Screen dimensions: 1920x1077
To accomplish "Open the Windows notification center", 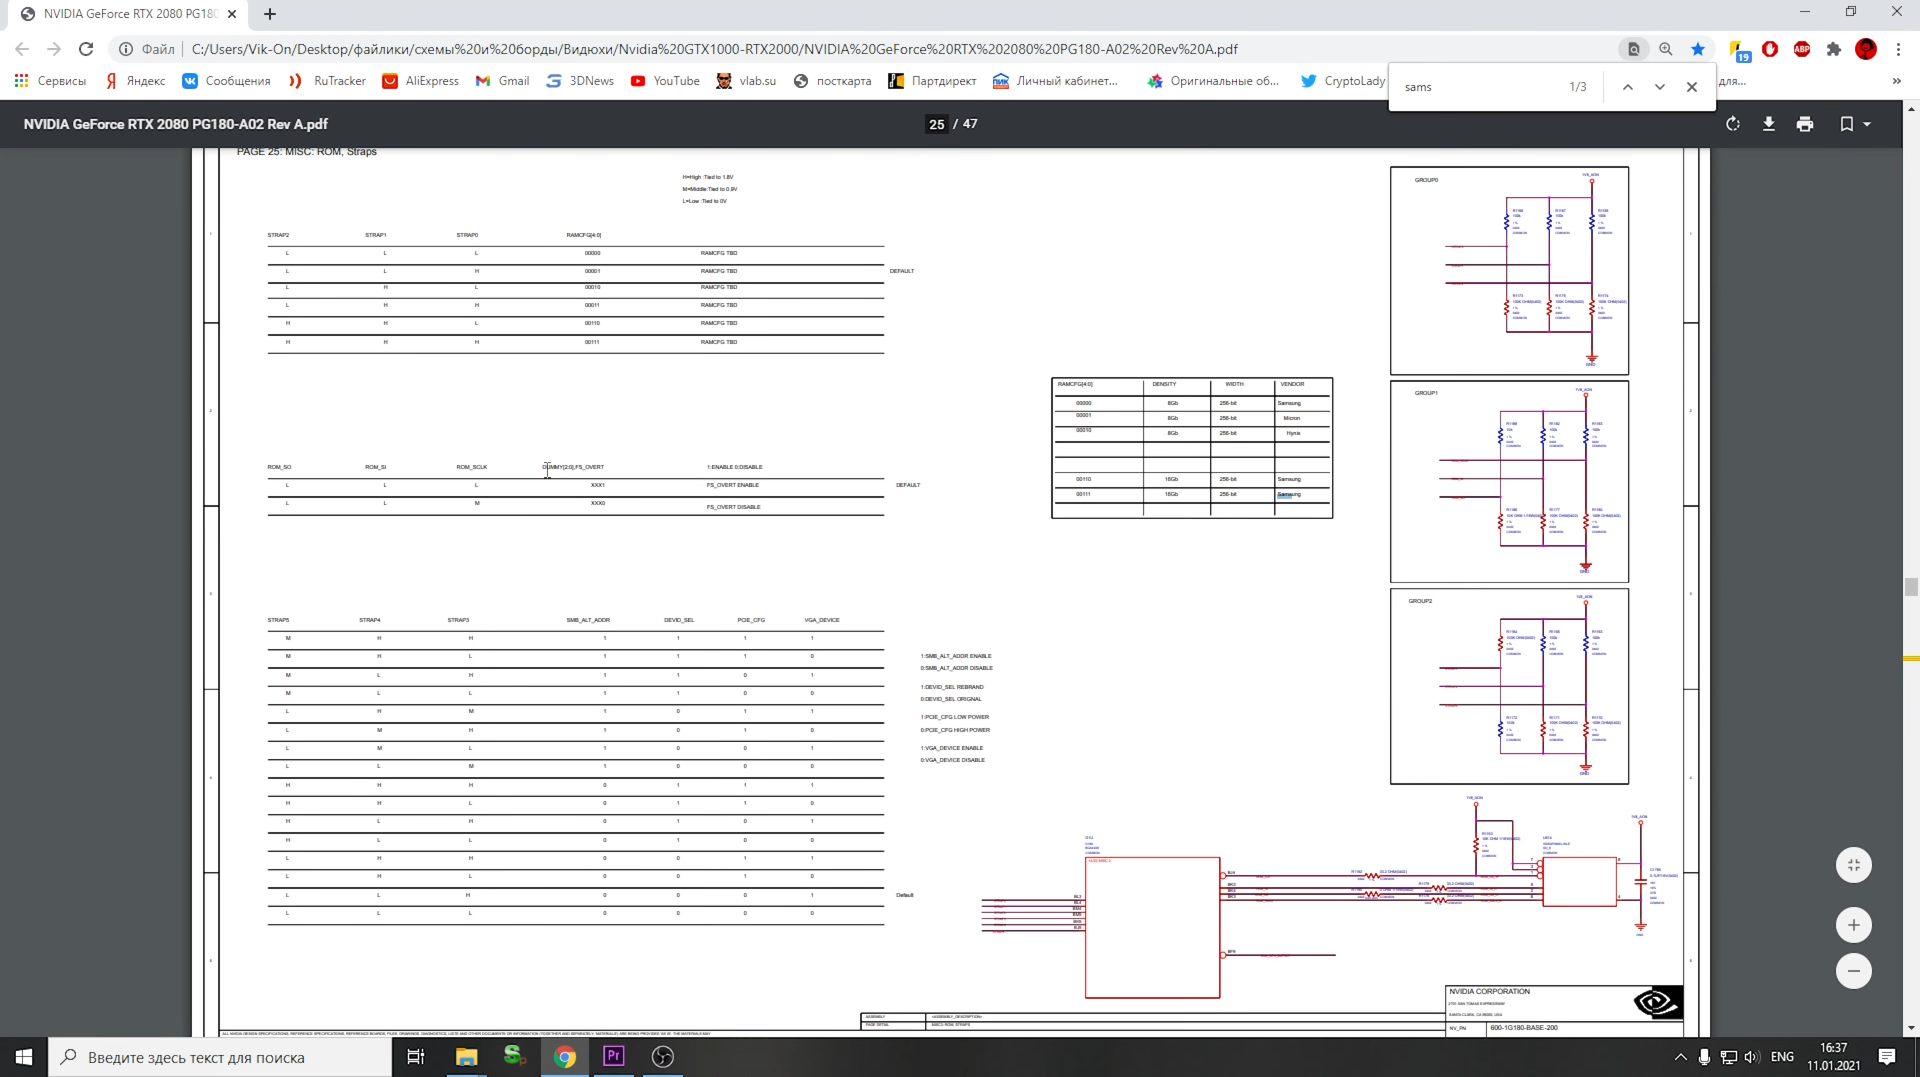I will tap(1887, 1057).
